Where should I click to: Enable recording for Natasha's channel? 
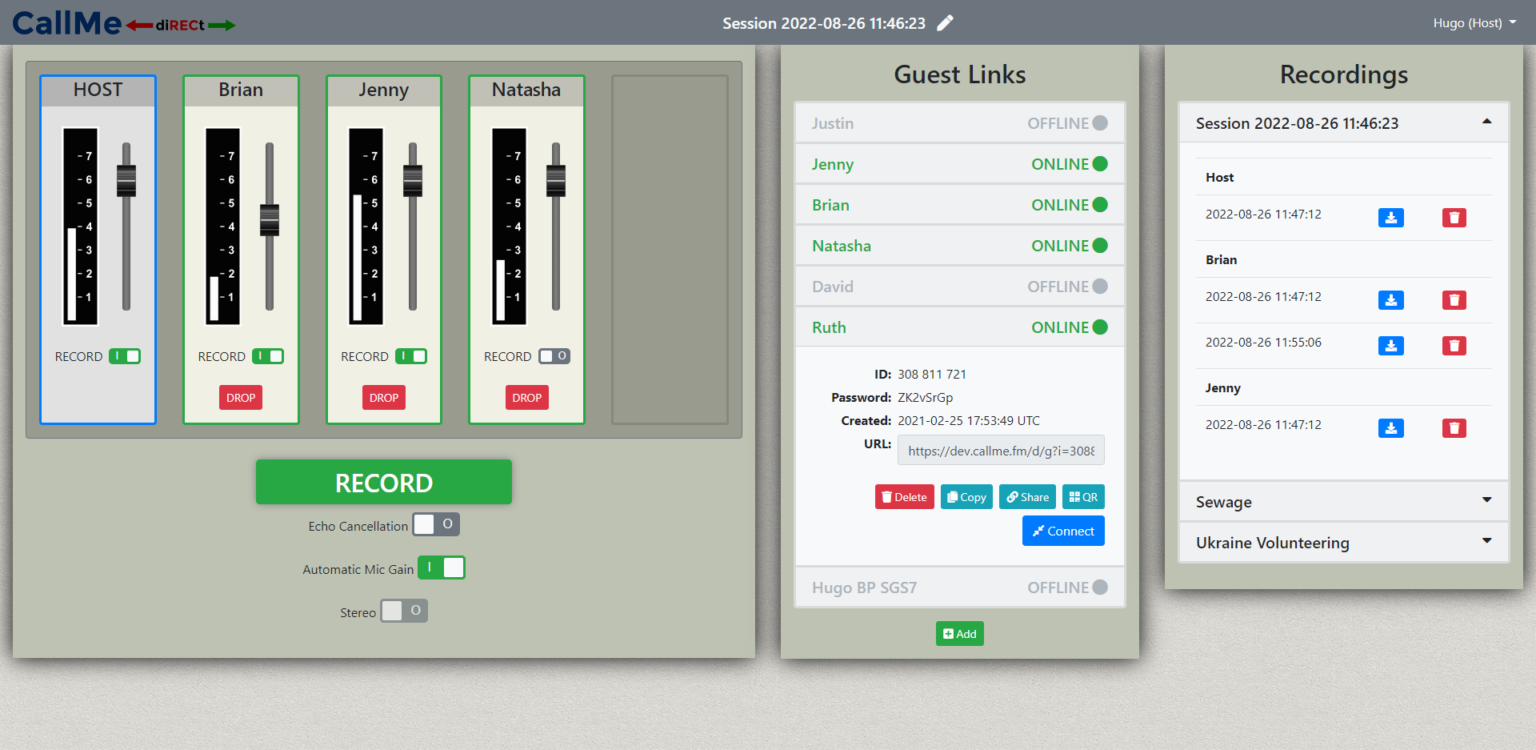pyautogui.click(x=554, y=356)
